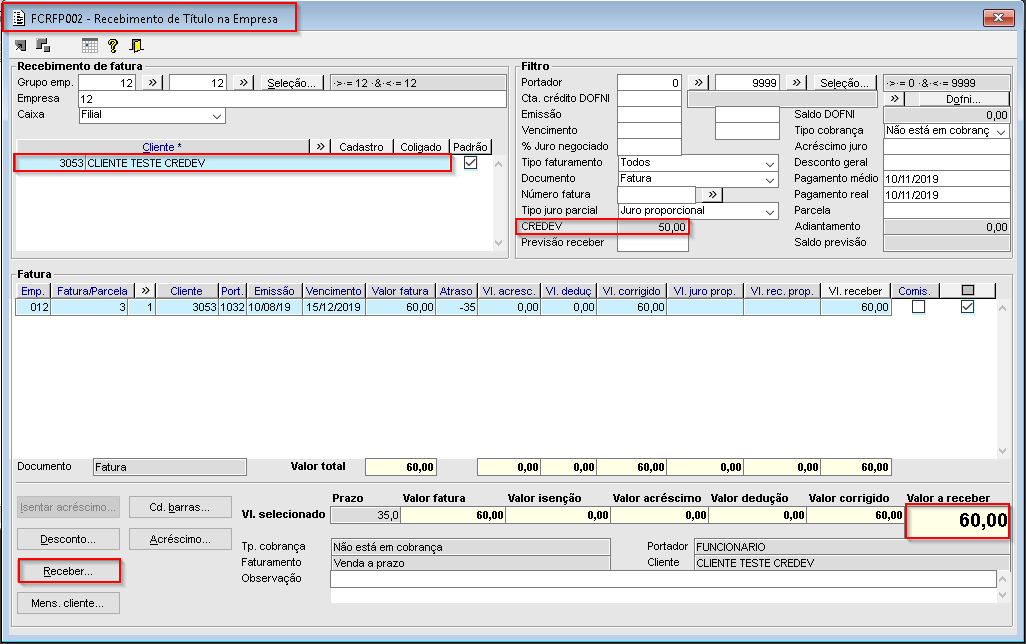Click the Observação text field
The image size is (1026, 644).
(663, 579)
